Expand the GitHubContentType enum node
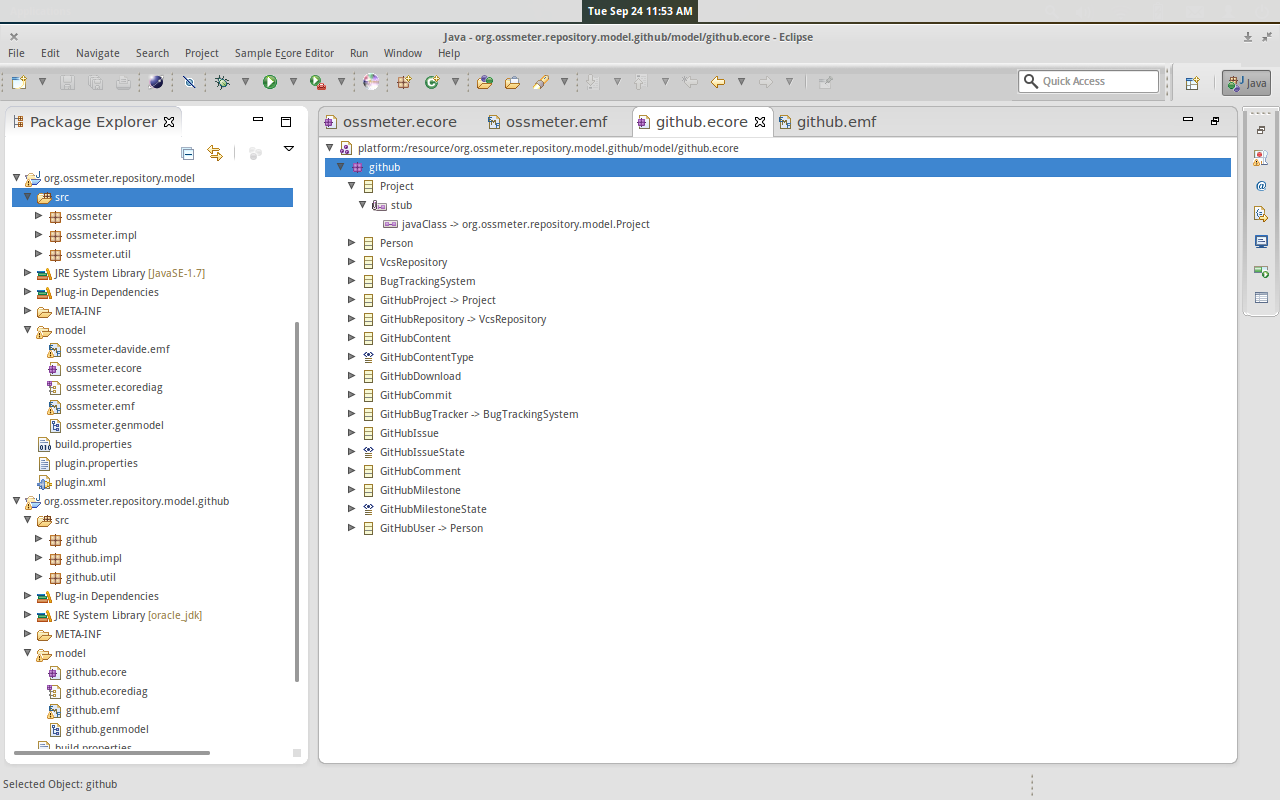1280x800 pixels. click(x=352, y=357)
